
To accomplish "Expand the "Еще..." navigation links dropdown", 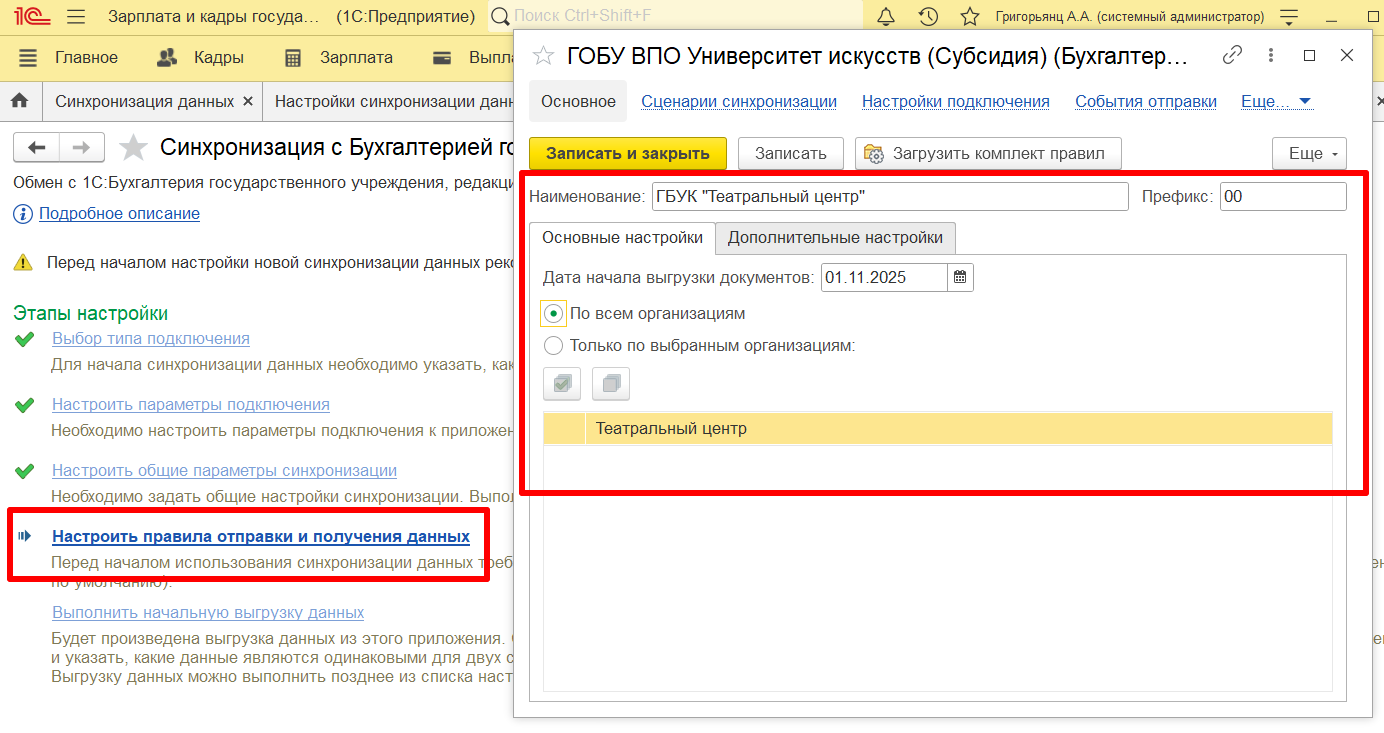I will click(x=1277, y=101).
